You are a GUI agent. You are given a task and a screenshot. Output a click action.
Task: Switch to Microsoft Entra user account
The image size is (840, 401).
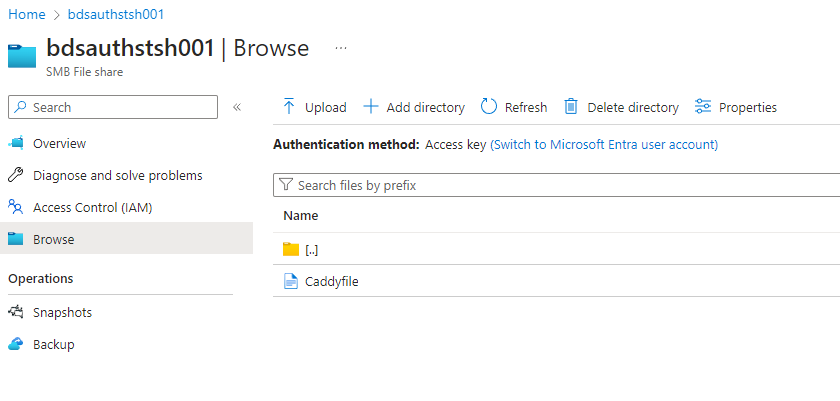[604, 145]
